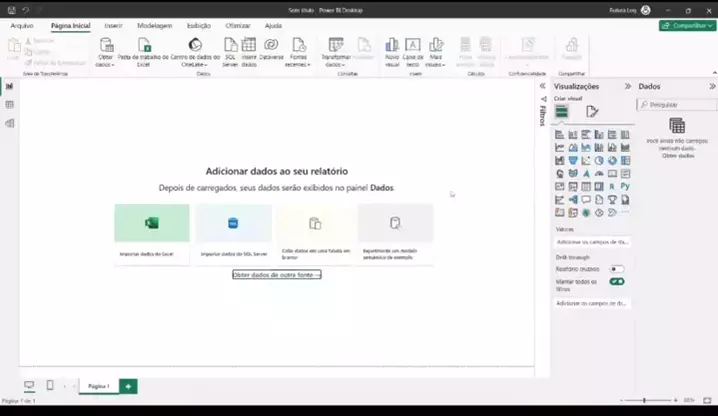
Task: Collapse the Dados pane chevron
Action: click(713, 86)
